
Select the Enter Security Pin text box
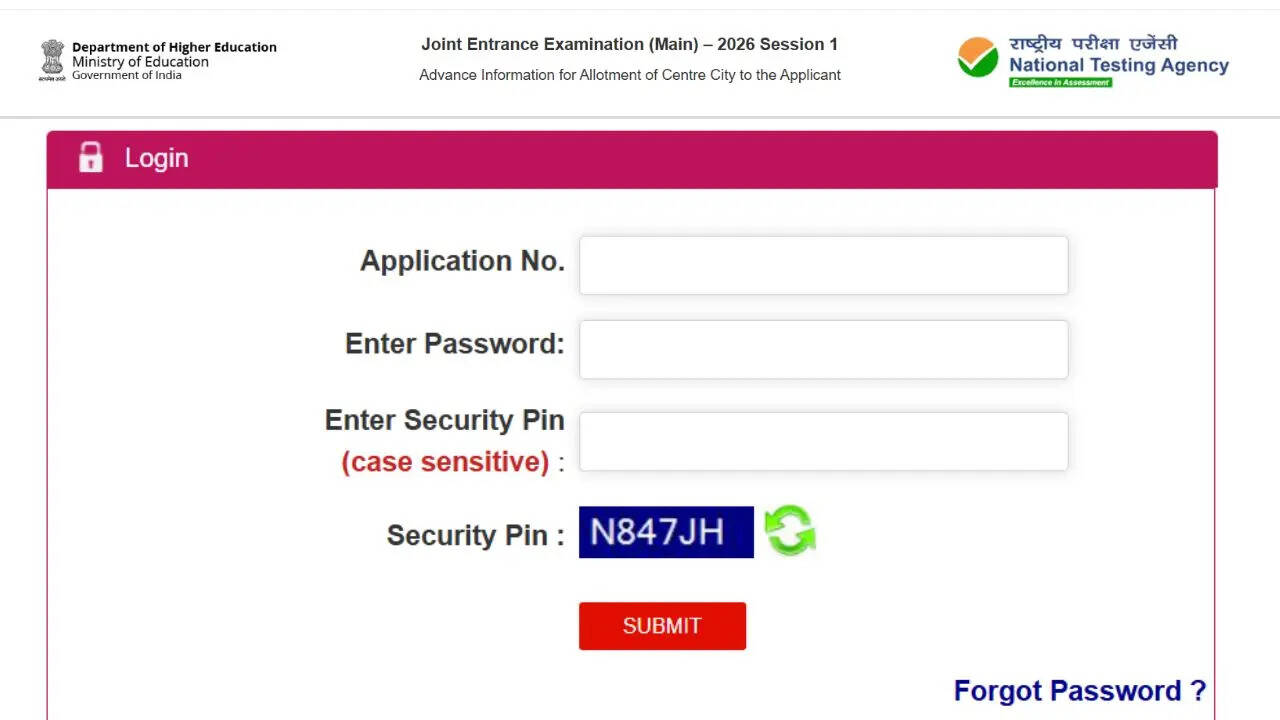pyautogui.click(x=823, y=441)
